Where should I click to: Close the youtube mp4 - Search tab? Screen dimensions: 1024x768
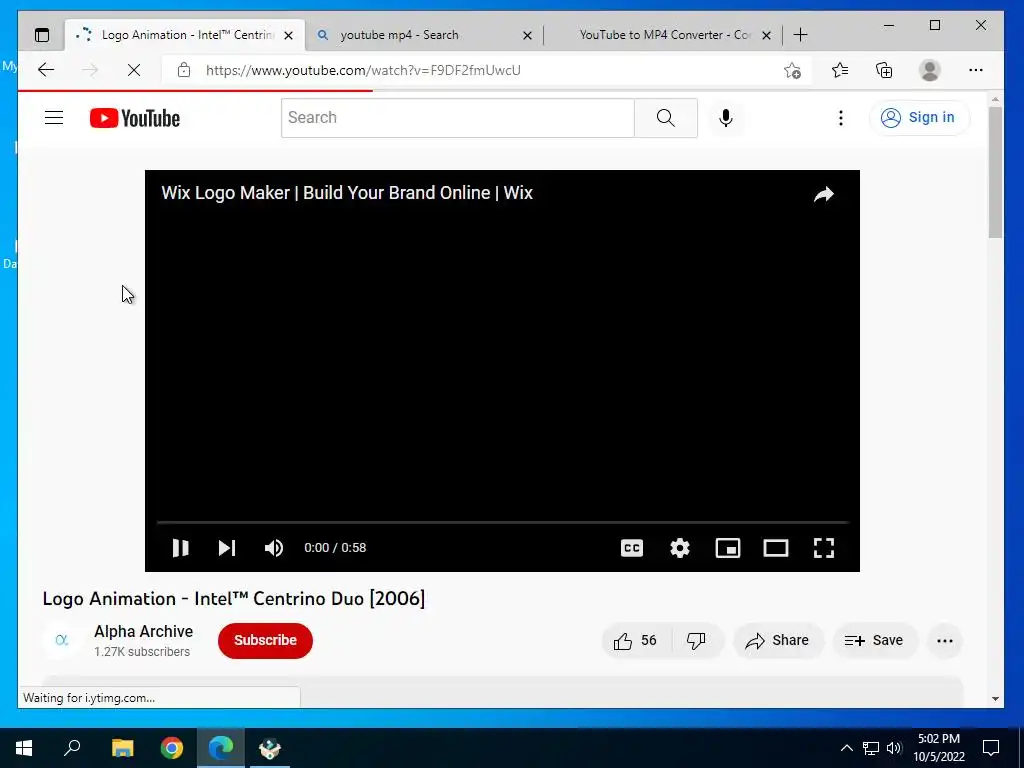528,35
